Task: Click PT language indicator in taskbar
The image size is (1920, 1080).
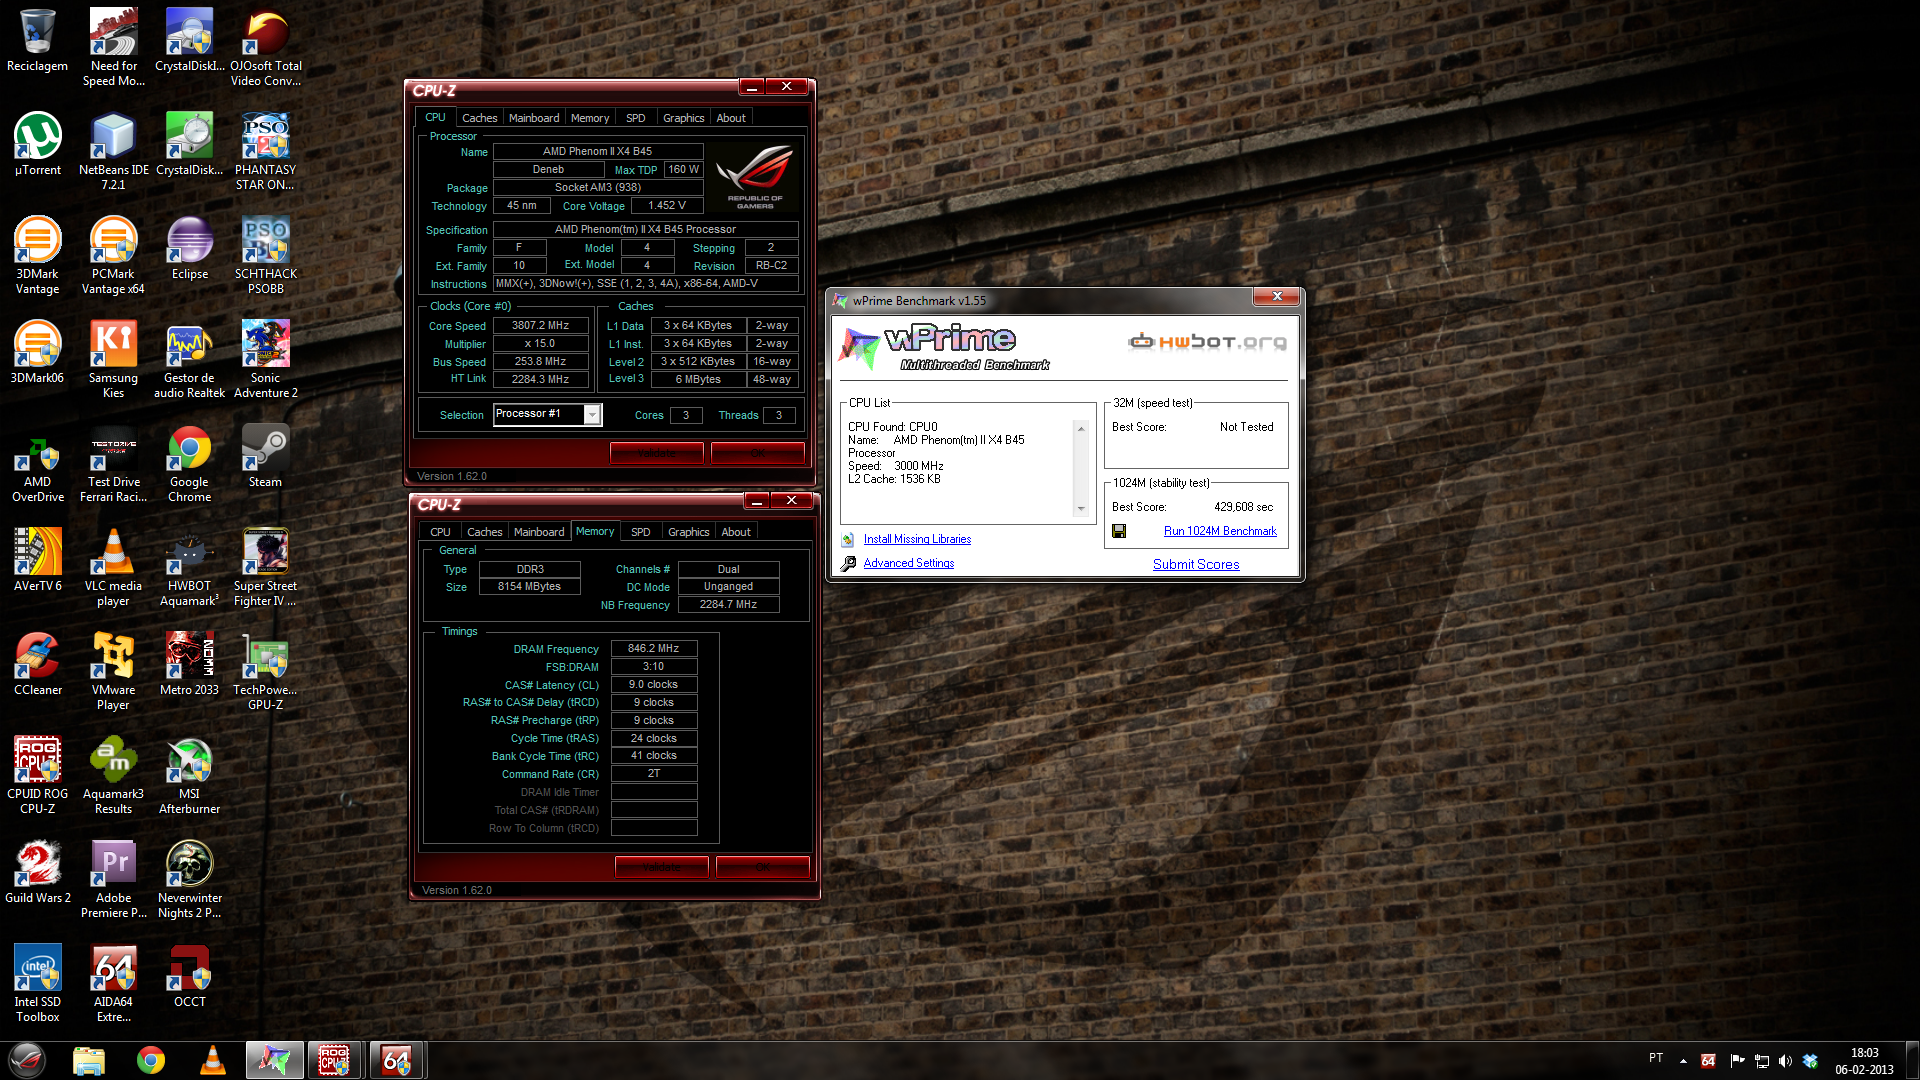Action: pyautogui.click(x=1656, y=1058)
